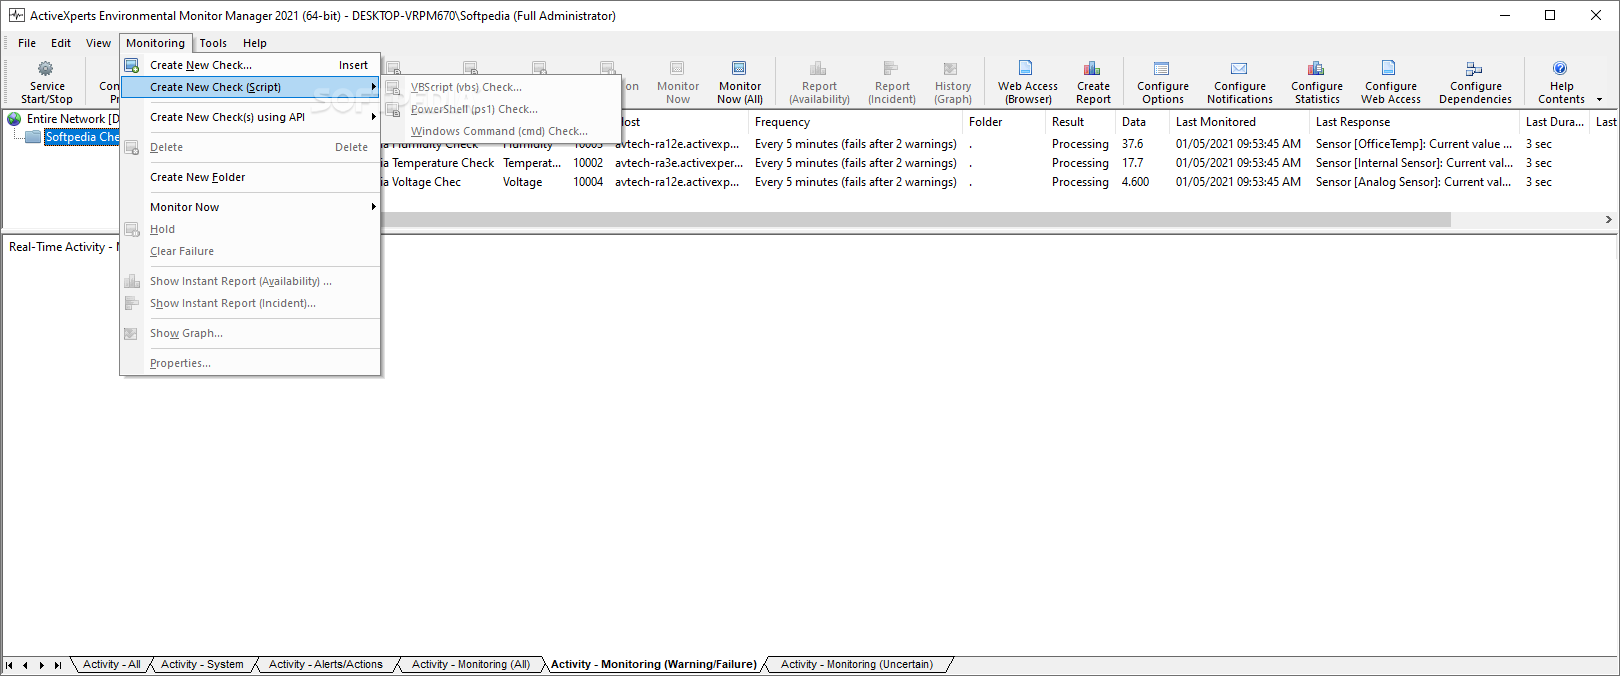
Task: Choose Properties... menu entry
Action: pyautogui.click(x=250, y=363)
